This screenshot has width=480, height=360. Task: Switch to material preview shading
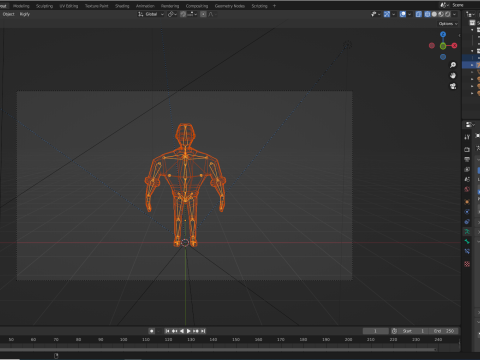(x=441, y=14)
